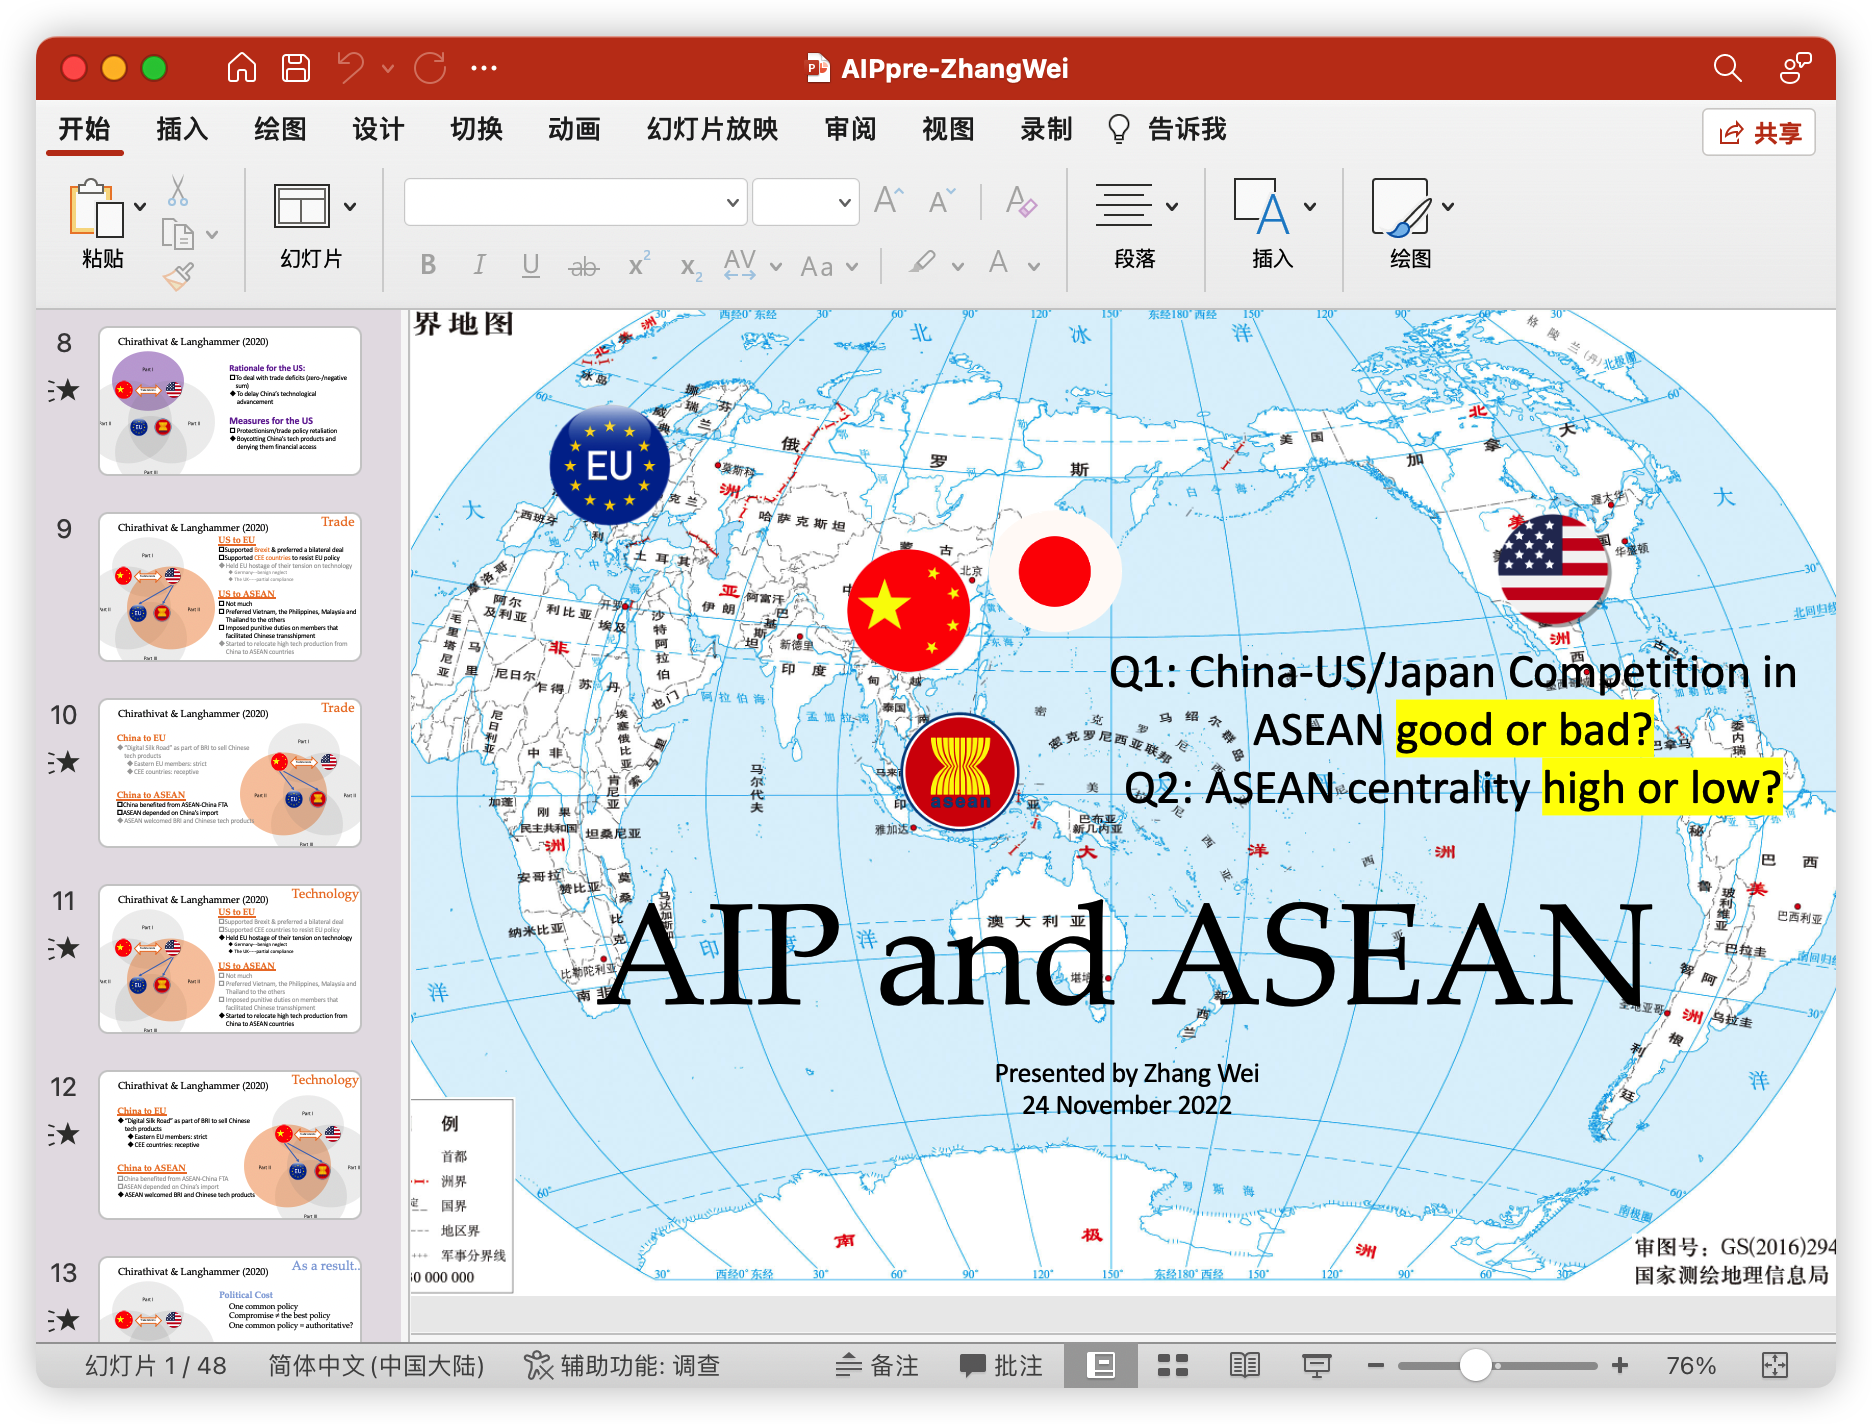The height and width of the screenshot is (1424, 1872).
Task: Switch to Slide Sorter view icon
Action: (x=1172, y=1365)
